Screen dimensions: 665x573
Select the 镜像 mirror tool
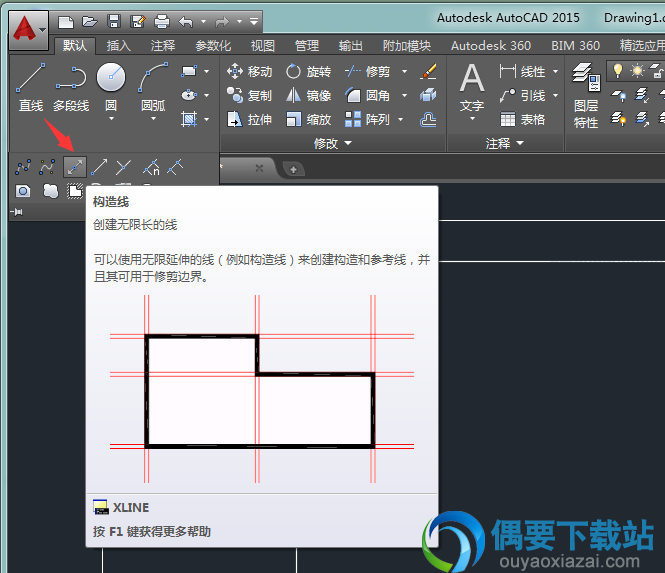[308, 95]
